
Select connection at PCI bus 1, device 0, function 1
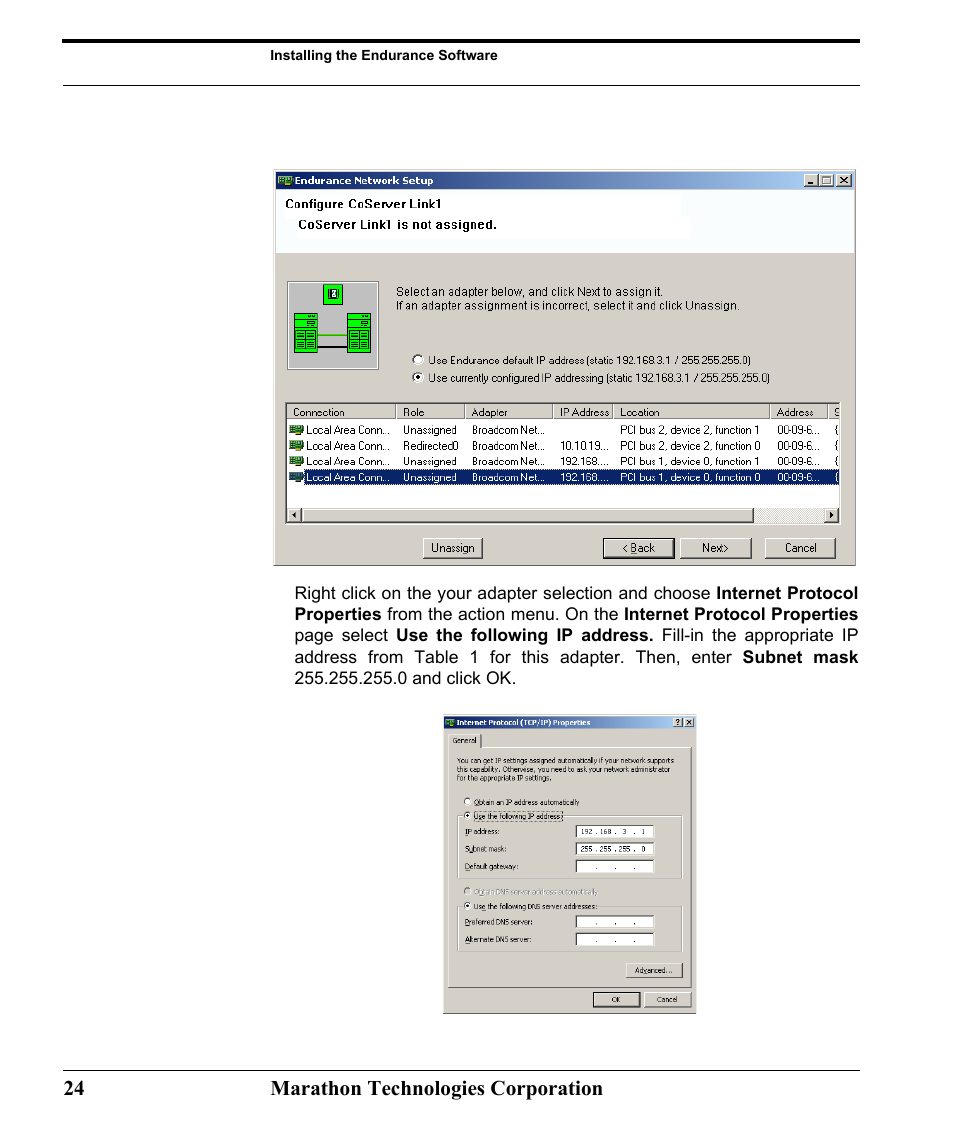pyautogui.click(x=562, y=462)
